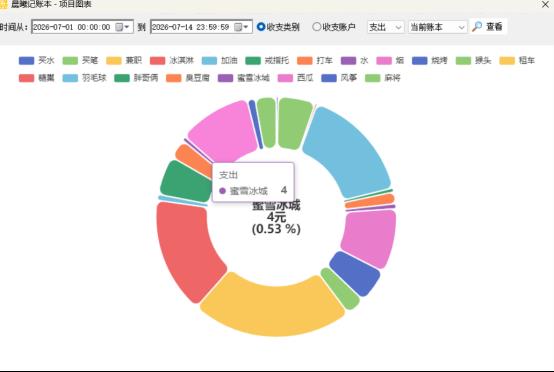Expand the 当前账本 ledger dropdown
554x372 pixels.
click(x=437, y=27)
